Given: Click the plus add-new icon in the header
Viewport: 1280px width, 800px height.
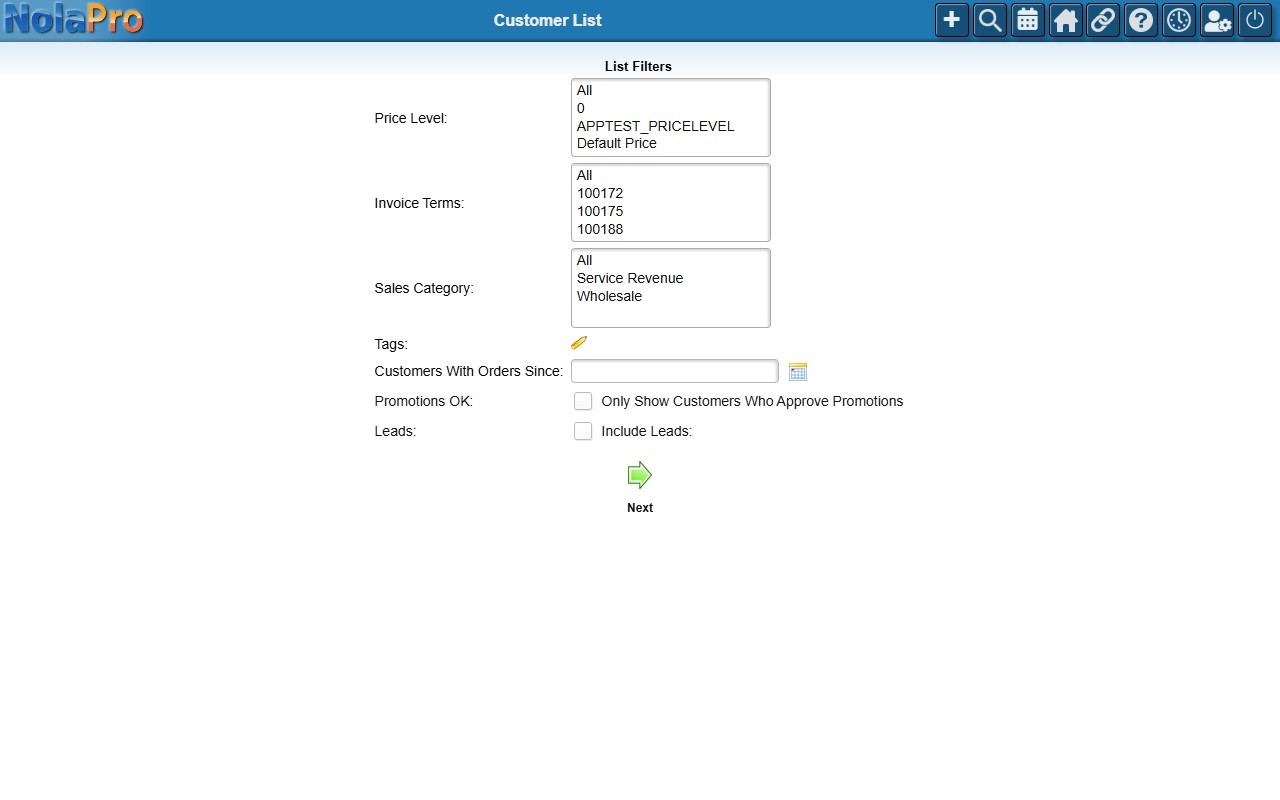Looking at the screenshot, I should (952, 20).
